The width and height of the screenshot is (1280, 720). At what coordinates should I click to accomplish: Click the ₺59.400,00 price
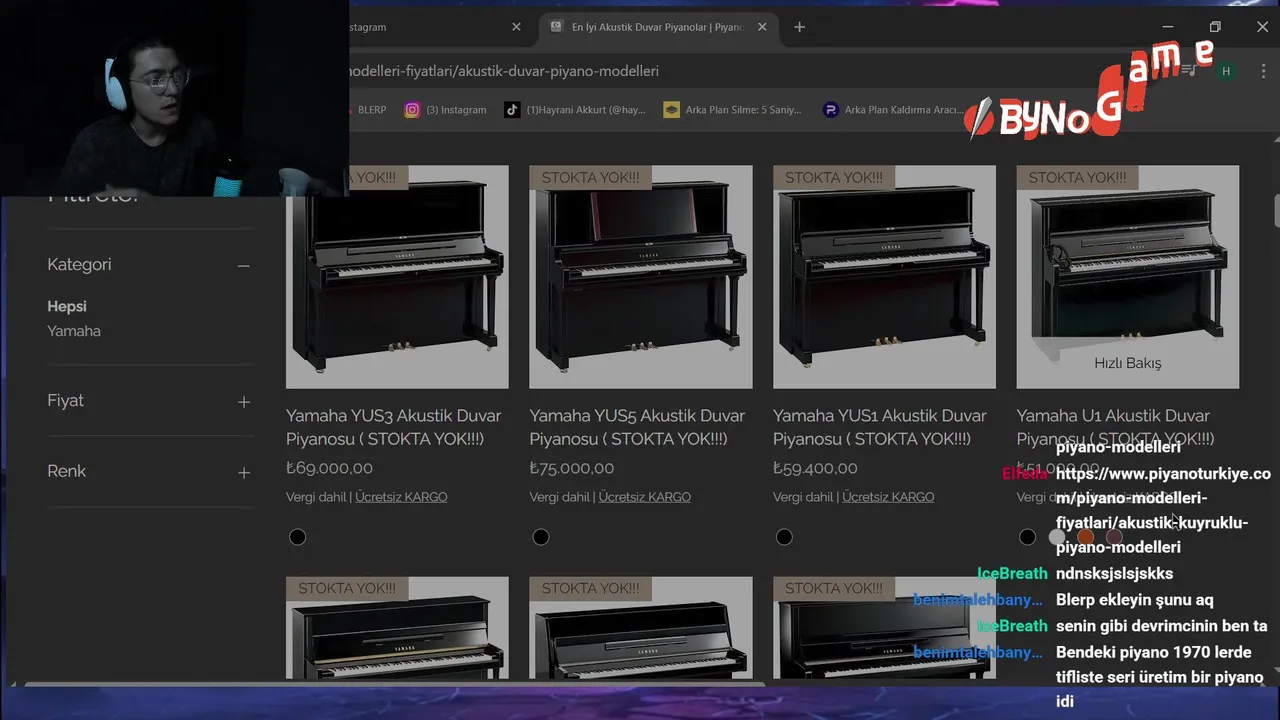tap(815, 468)
